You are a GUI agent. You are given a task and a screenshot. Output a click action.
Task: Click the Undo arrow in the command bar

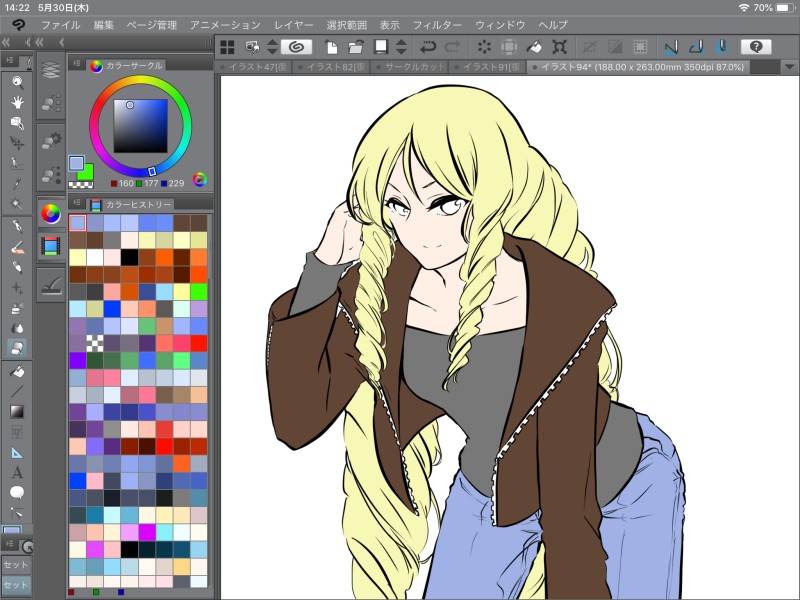click(x=429, y=46)
